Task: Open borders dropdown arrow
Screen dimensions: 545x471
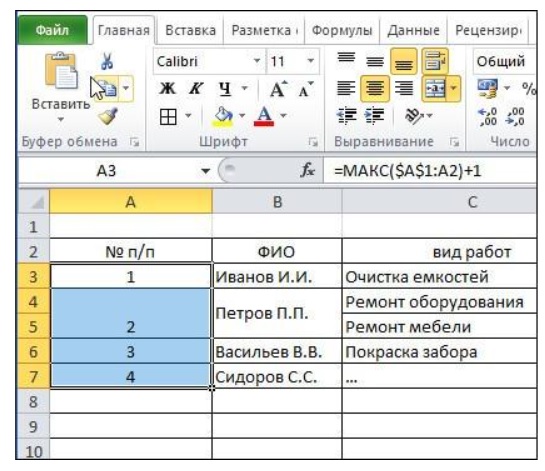Action: [188, 115]
